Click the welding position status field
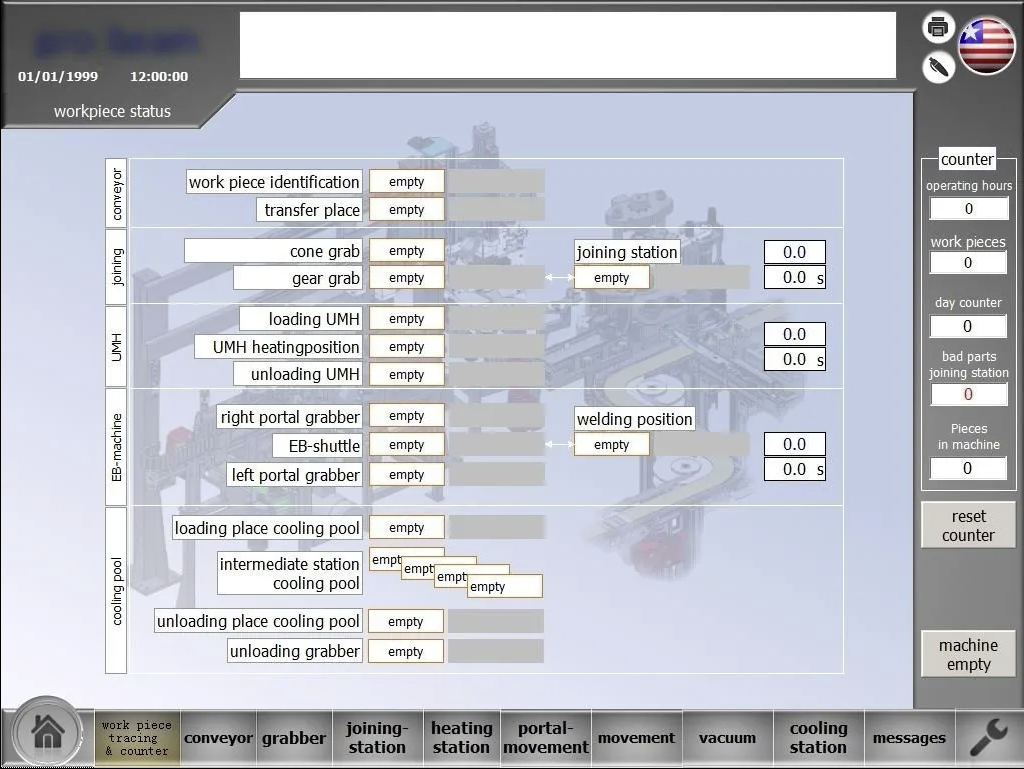Screen dimensions: 1024x769 tap(611, 445)
